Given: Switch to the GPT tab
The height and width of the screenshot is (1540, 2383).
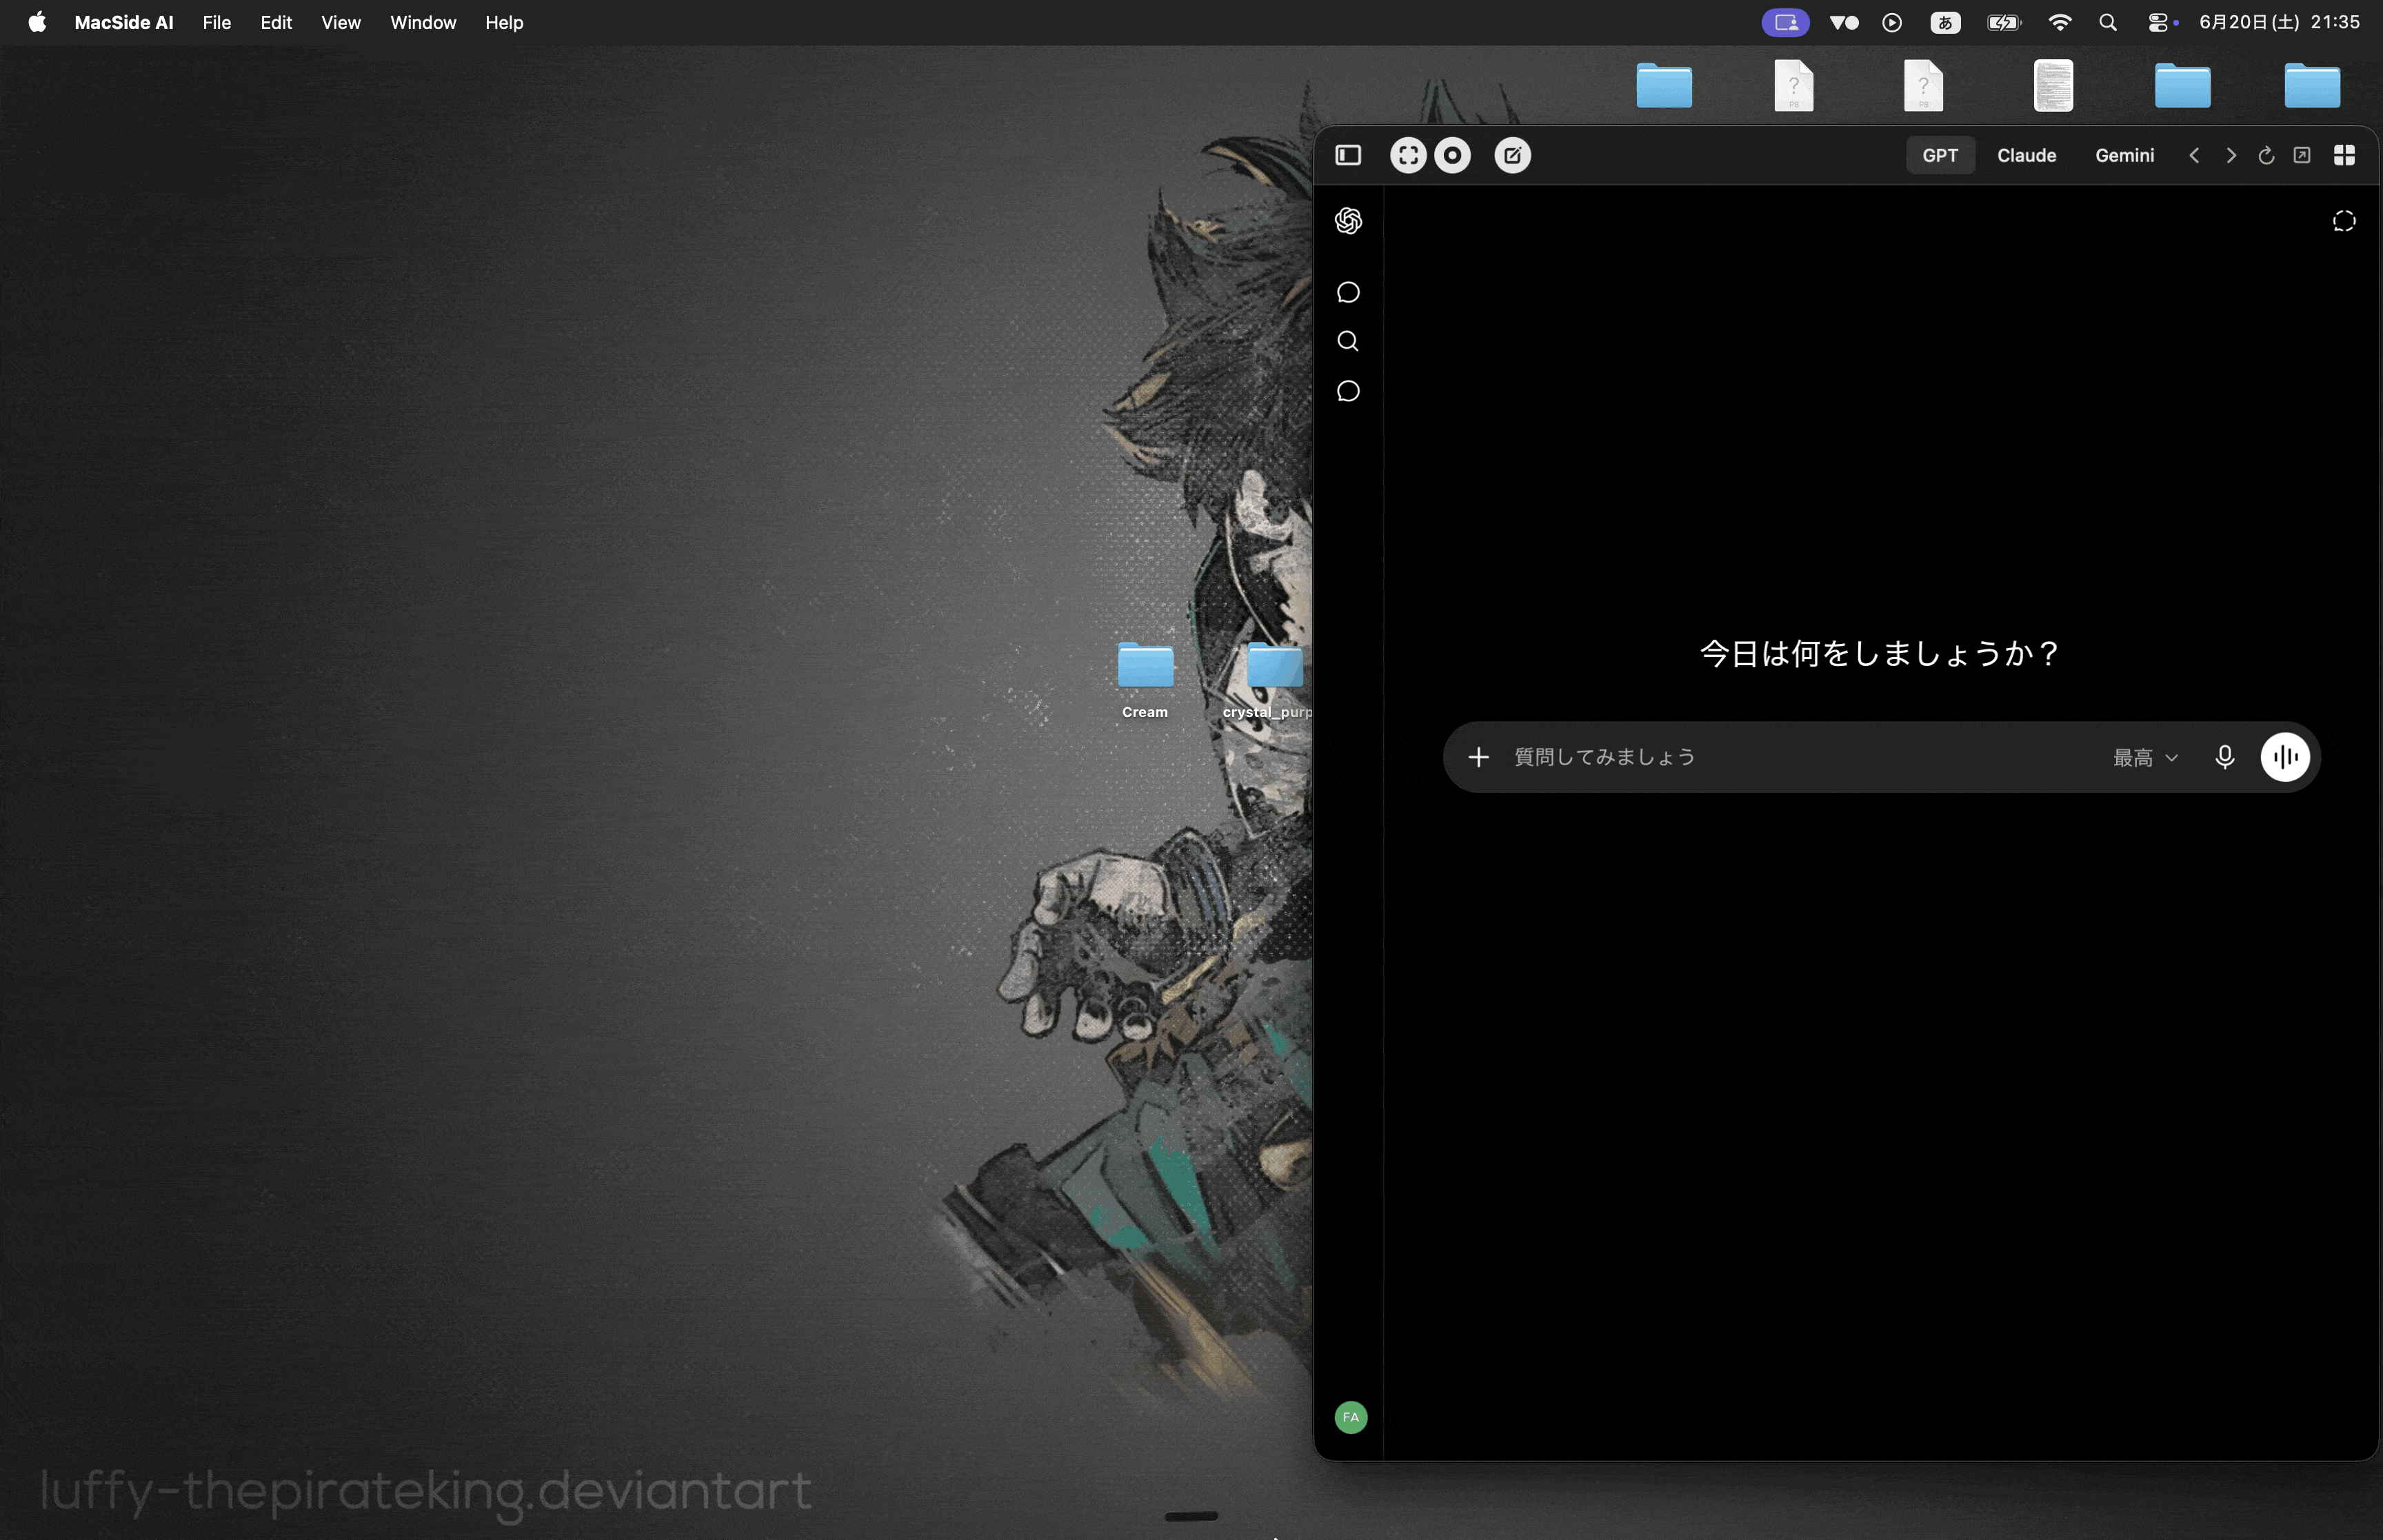Looking at the screenshot, I should coord(1940,155).
